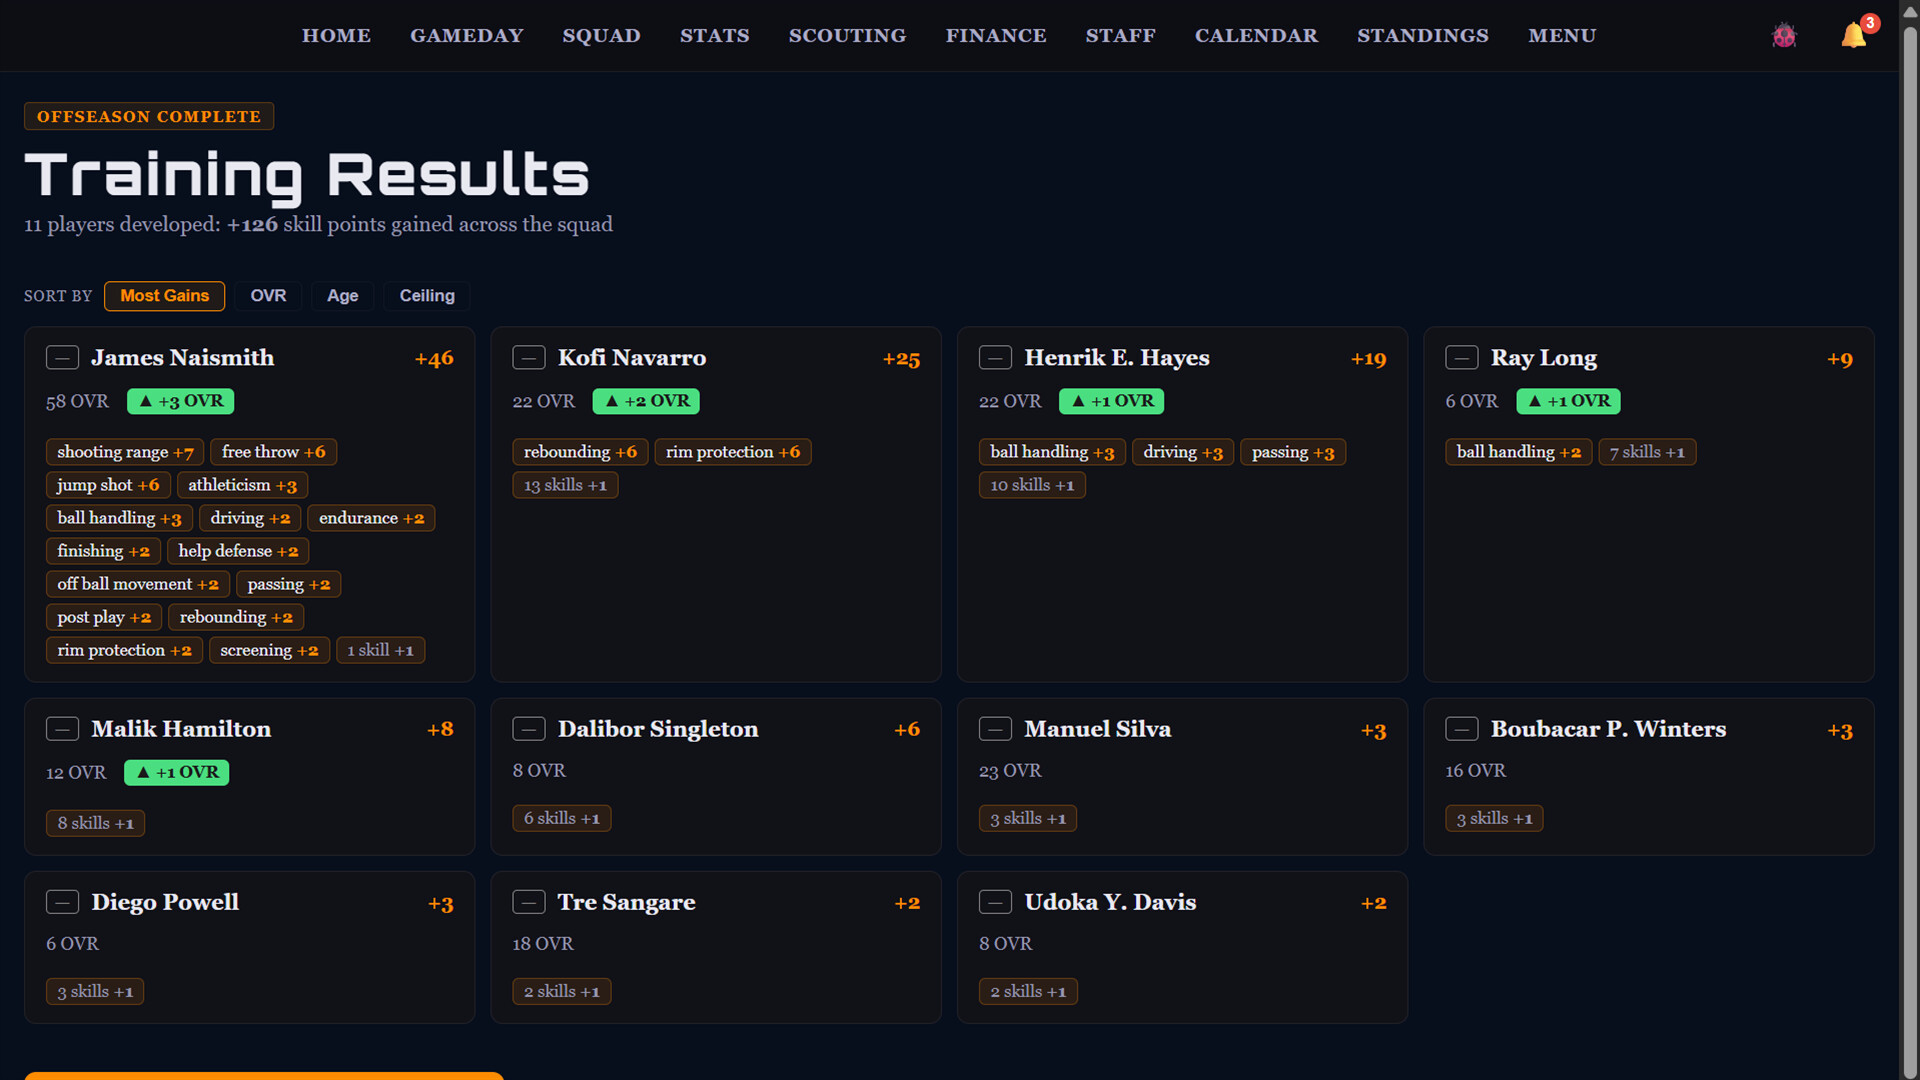Collapse James Naismith card
The width and height of the screenshot is (1920, 1080).
(x=62, y=357)
